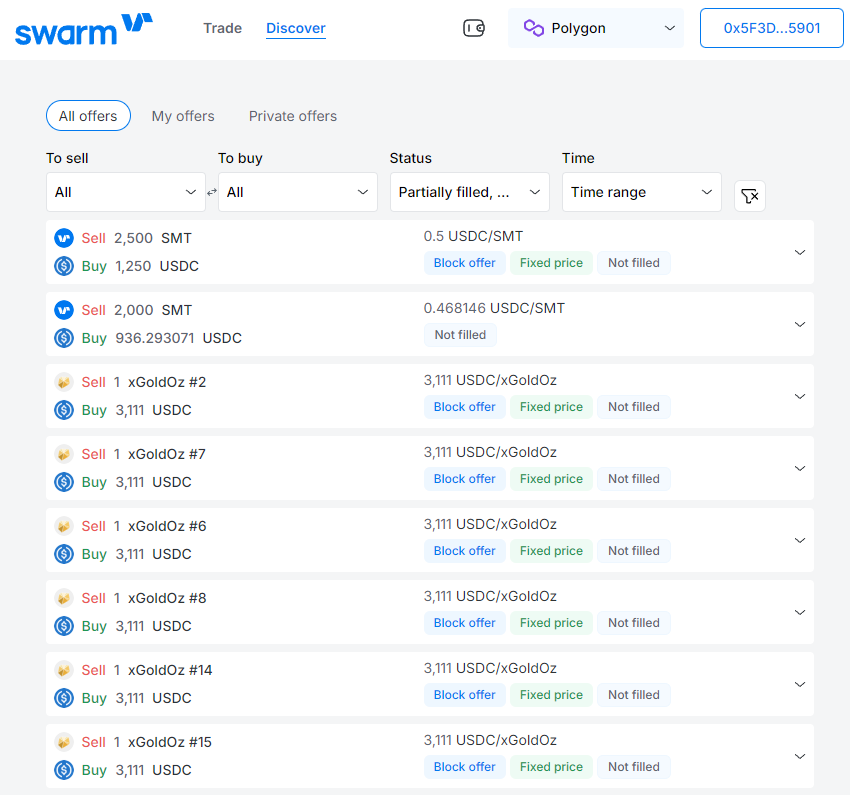Screen dimensions: 850x795
Task: Click USDC icon beside Buy 1,250 USDC
Action: pos(64,266)
